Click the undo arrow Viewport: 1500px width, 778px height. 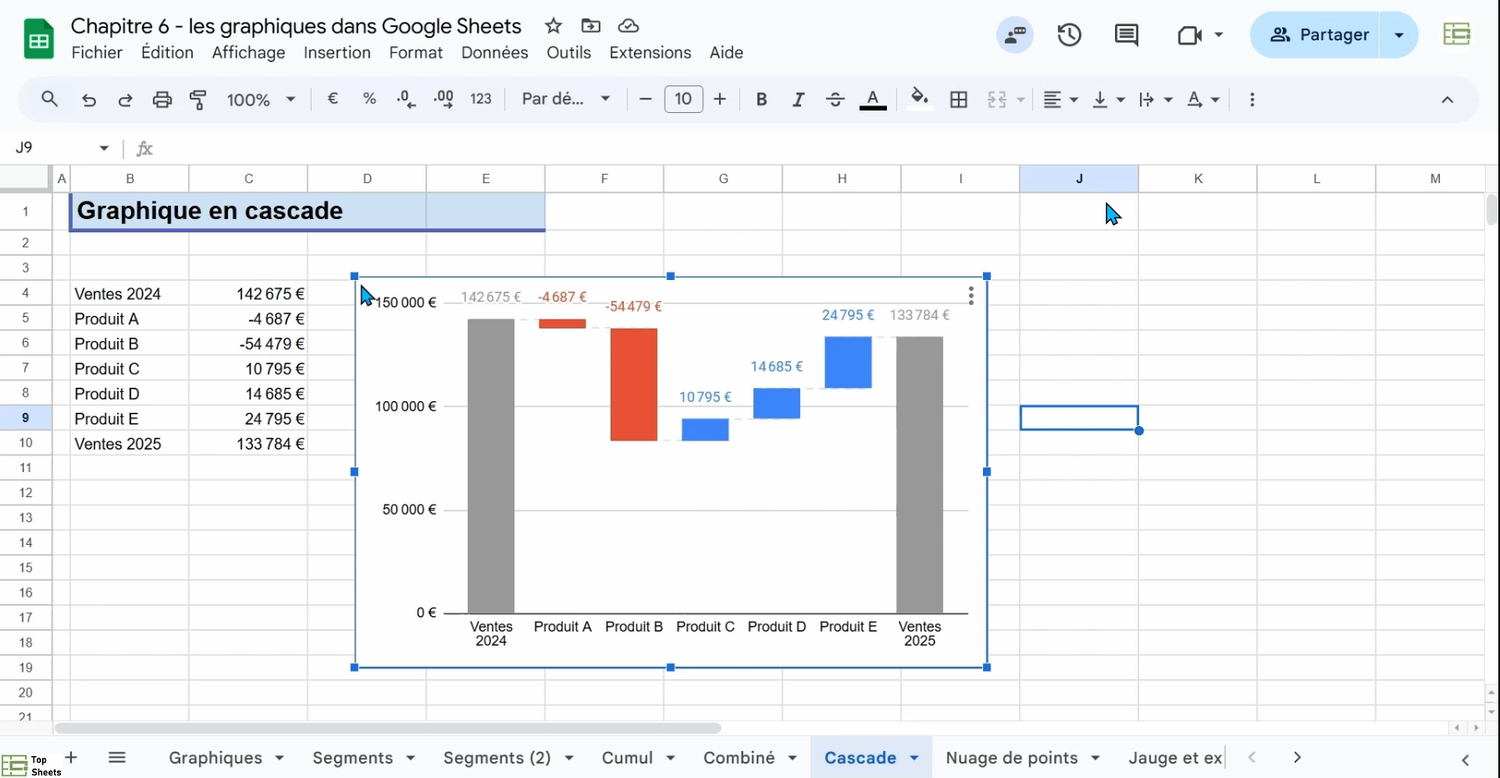89,99
